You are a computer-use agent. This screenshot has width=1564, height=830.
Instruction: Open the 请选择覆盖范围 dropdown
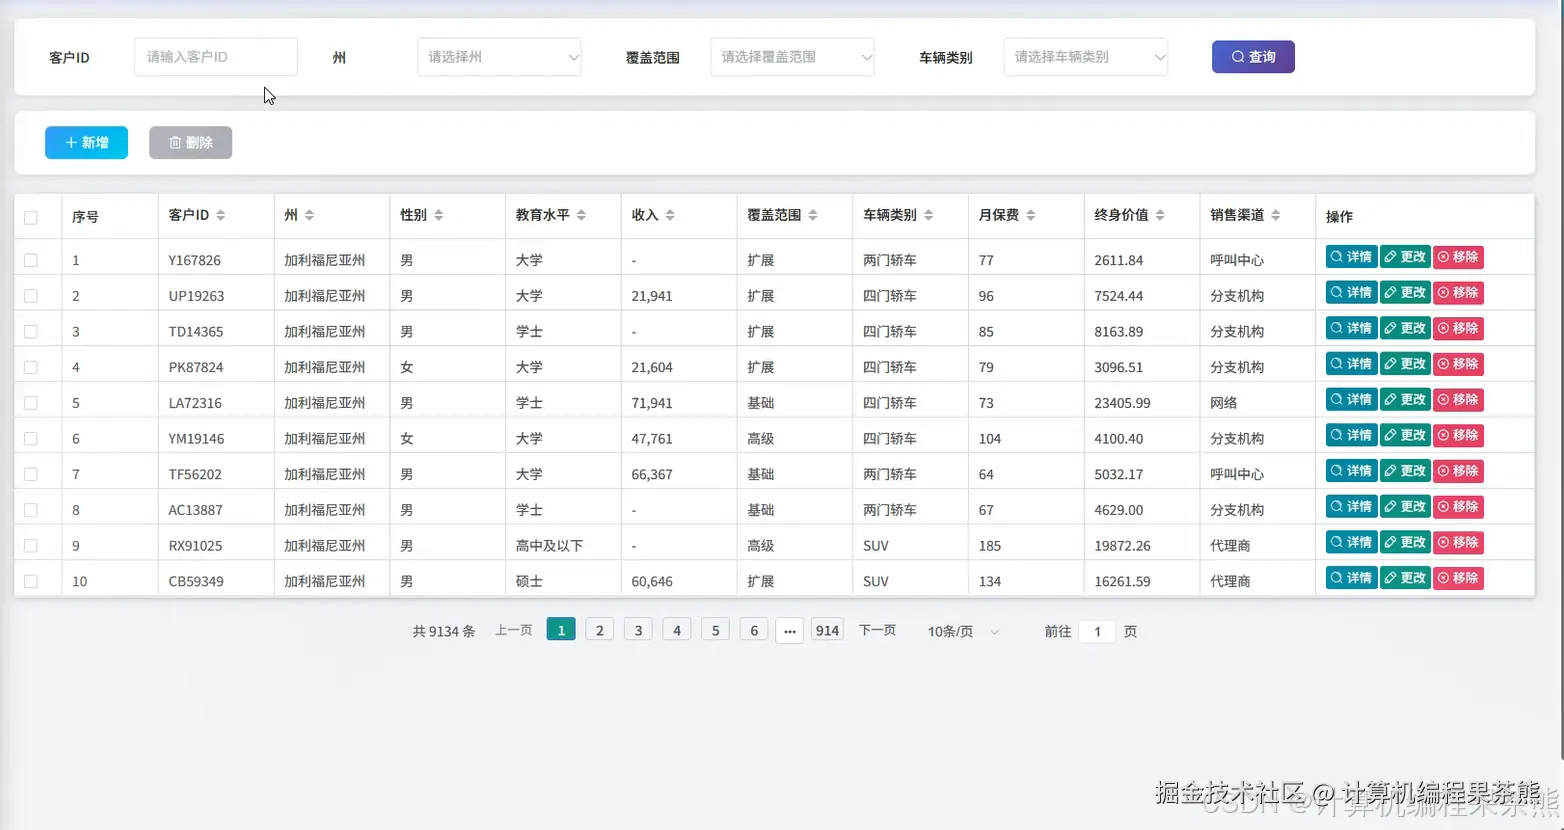[x=792, y=57]
